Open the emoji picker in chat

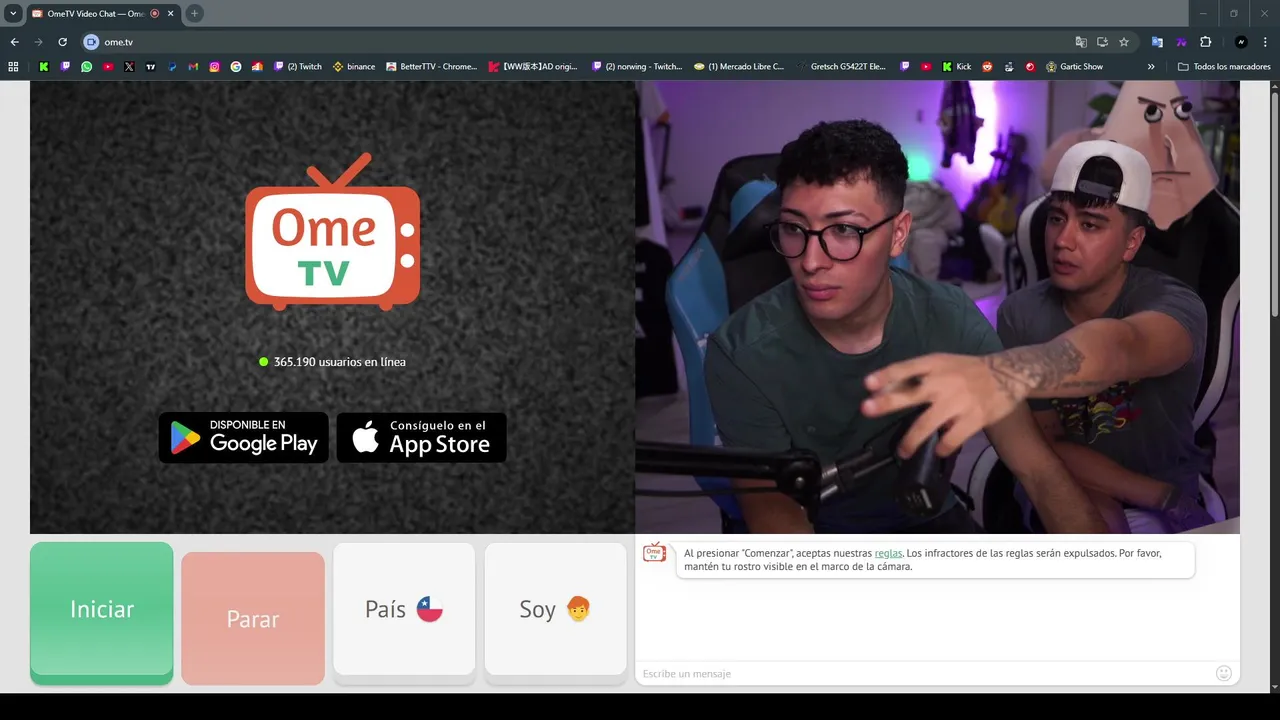[1223, 673]
